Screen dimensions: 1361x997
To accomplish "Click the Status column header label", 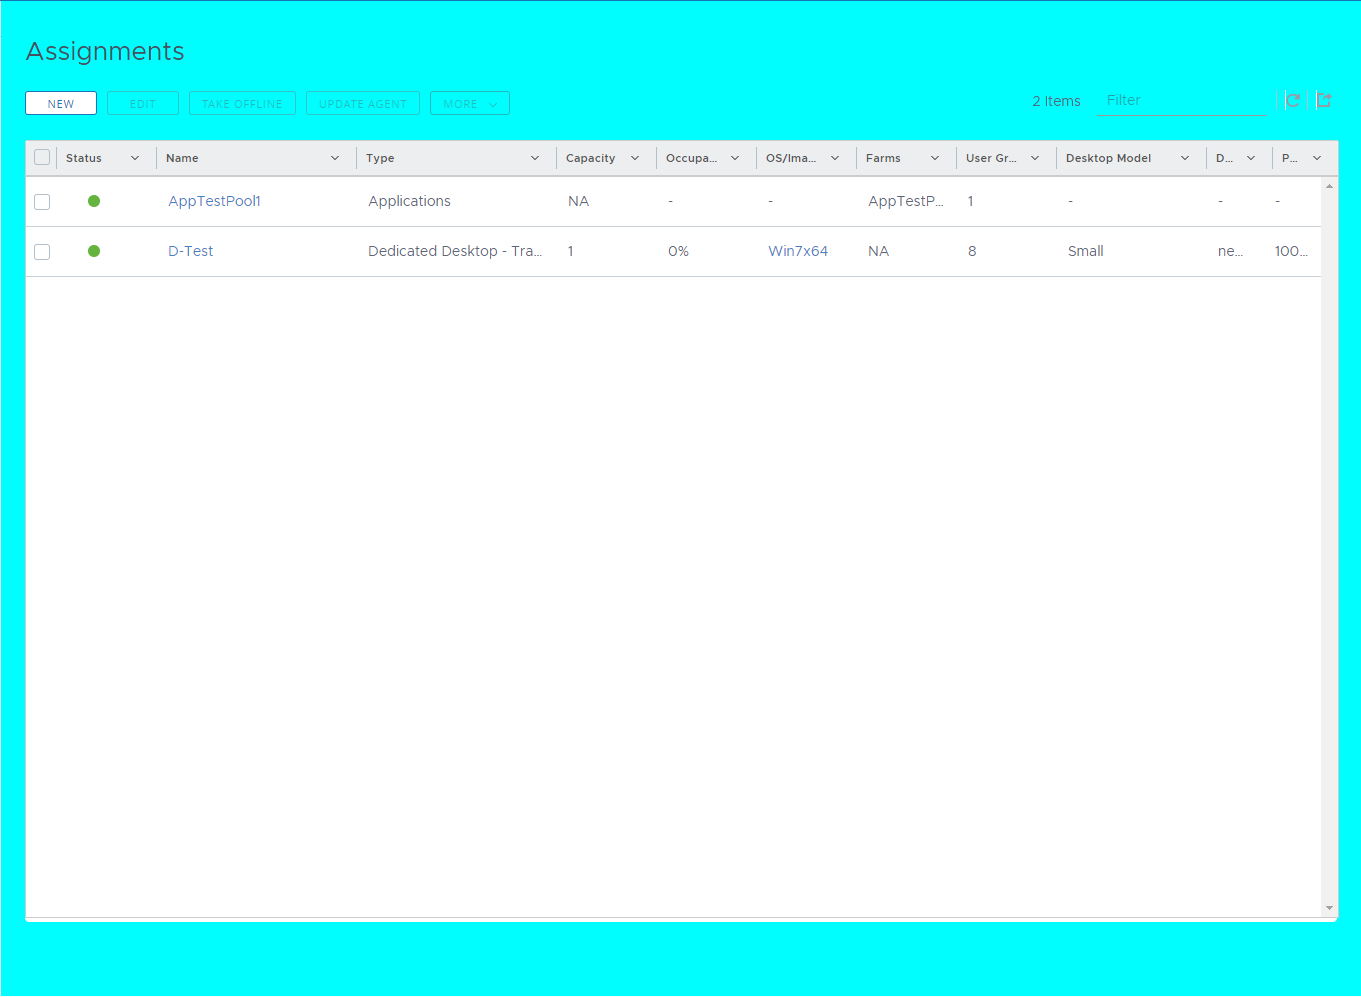I will (84, 158).
